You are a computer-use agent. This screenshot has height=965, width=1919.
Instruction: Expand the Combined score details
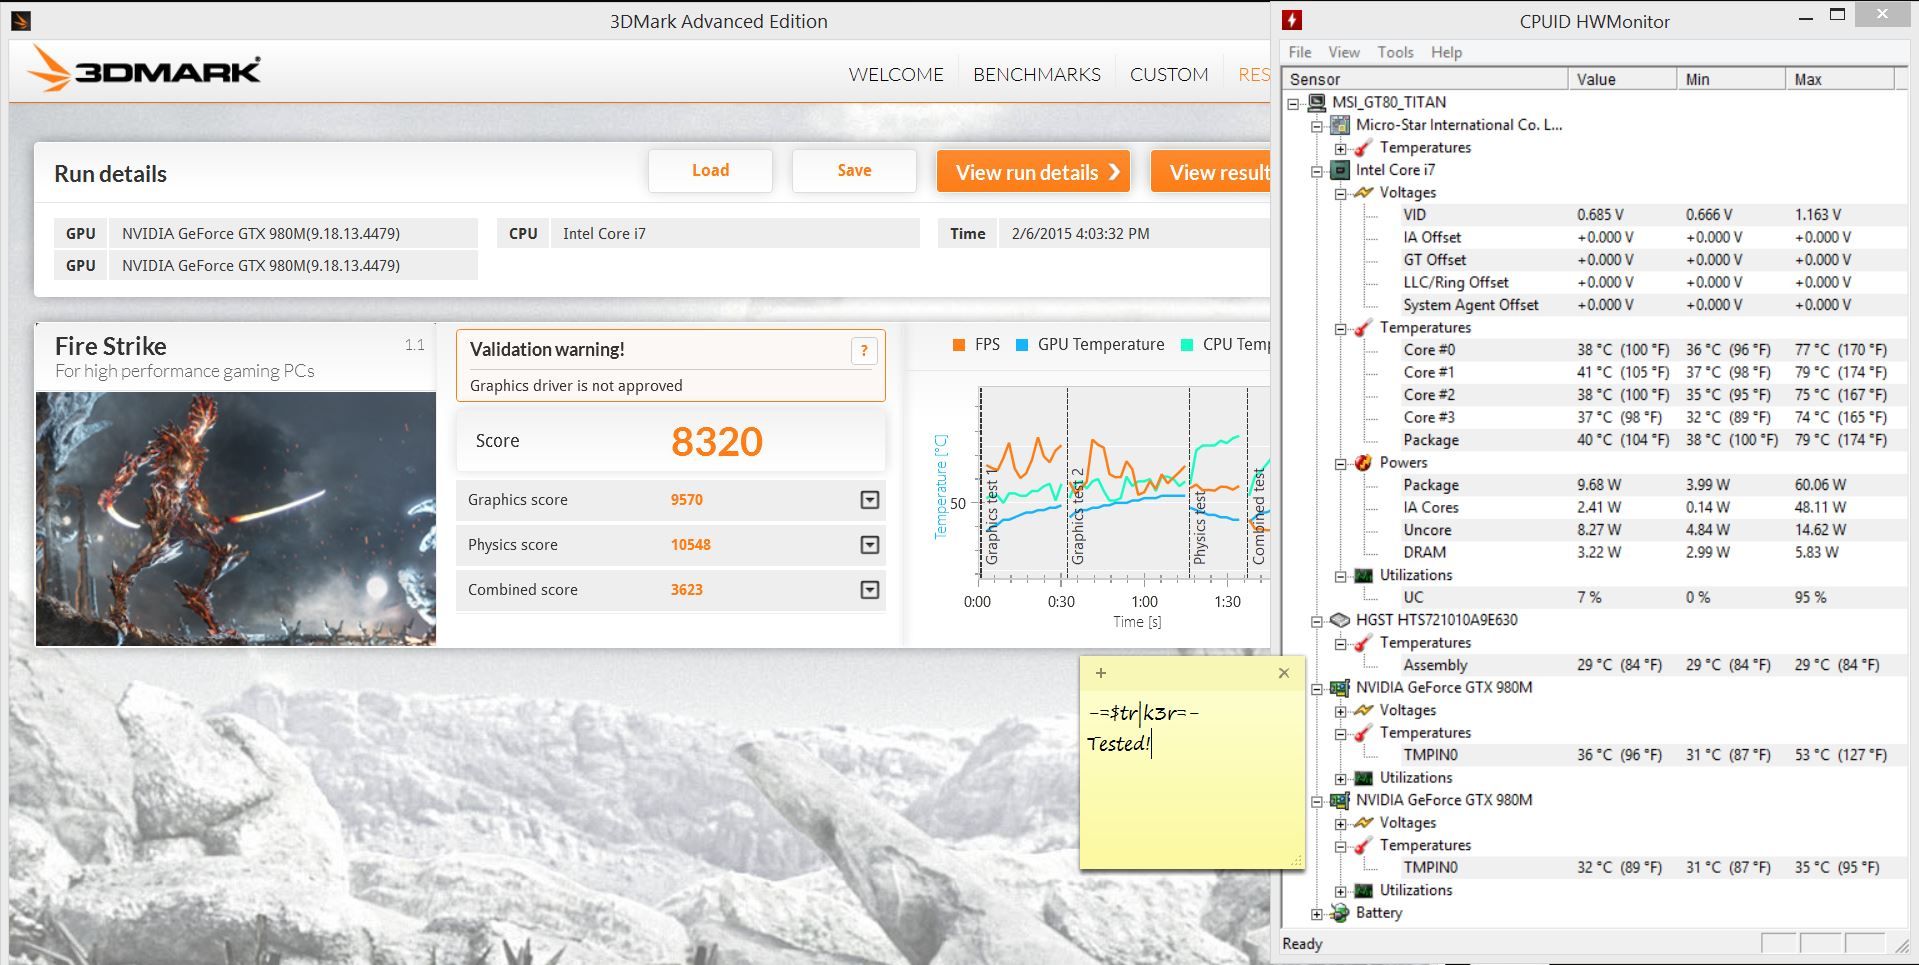tap(870, 590)
